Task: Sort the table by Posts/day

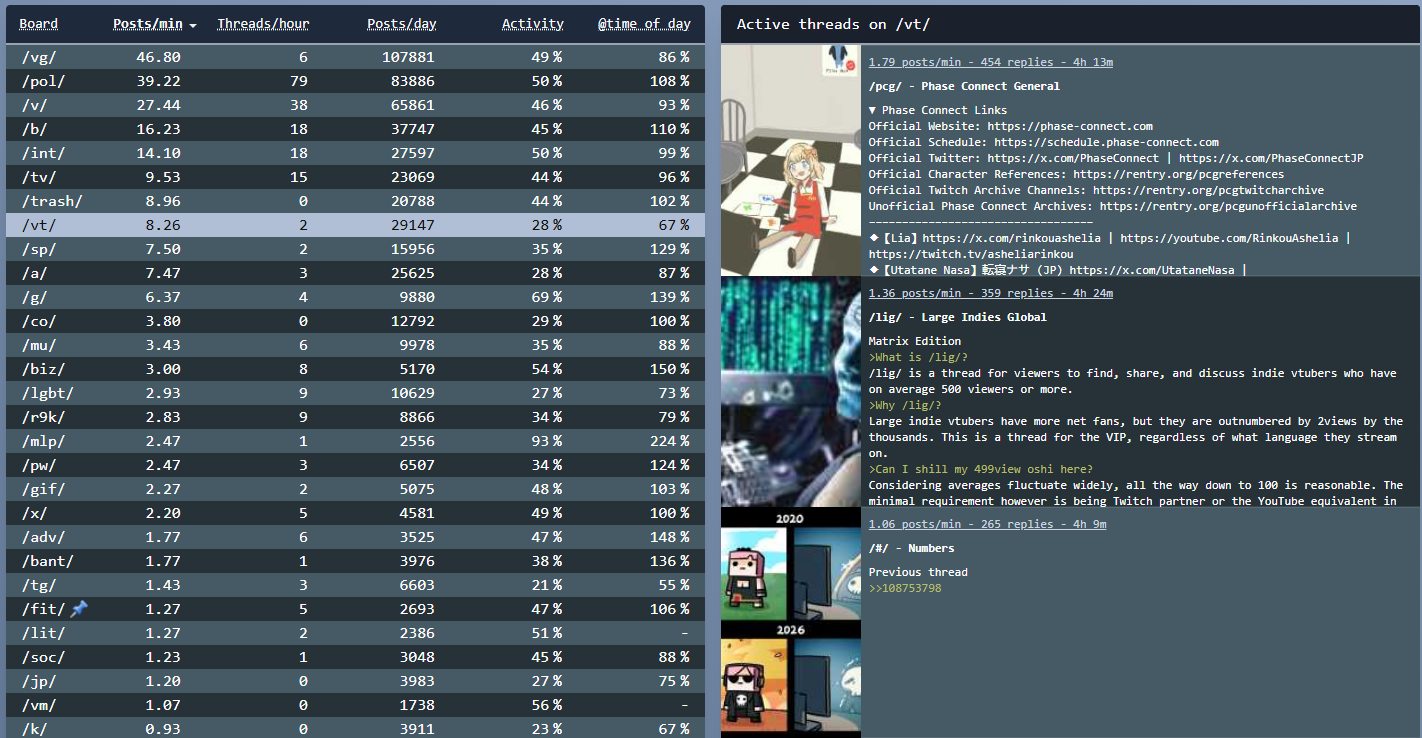Action: tap(402, 24)
